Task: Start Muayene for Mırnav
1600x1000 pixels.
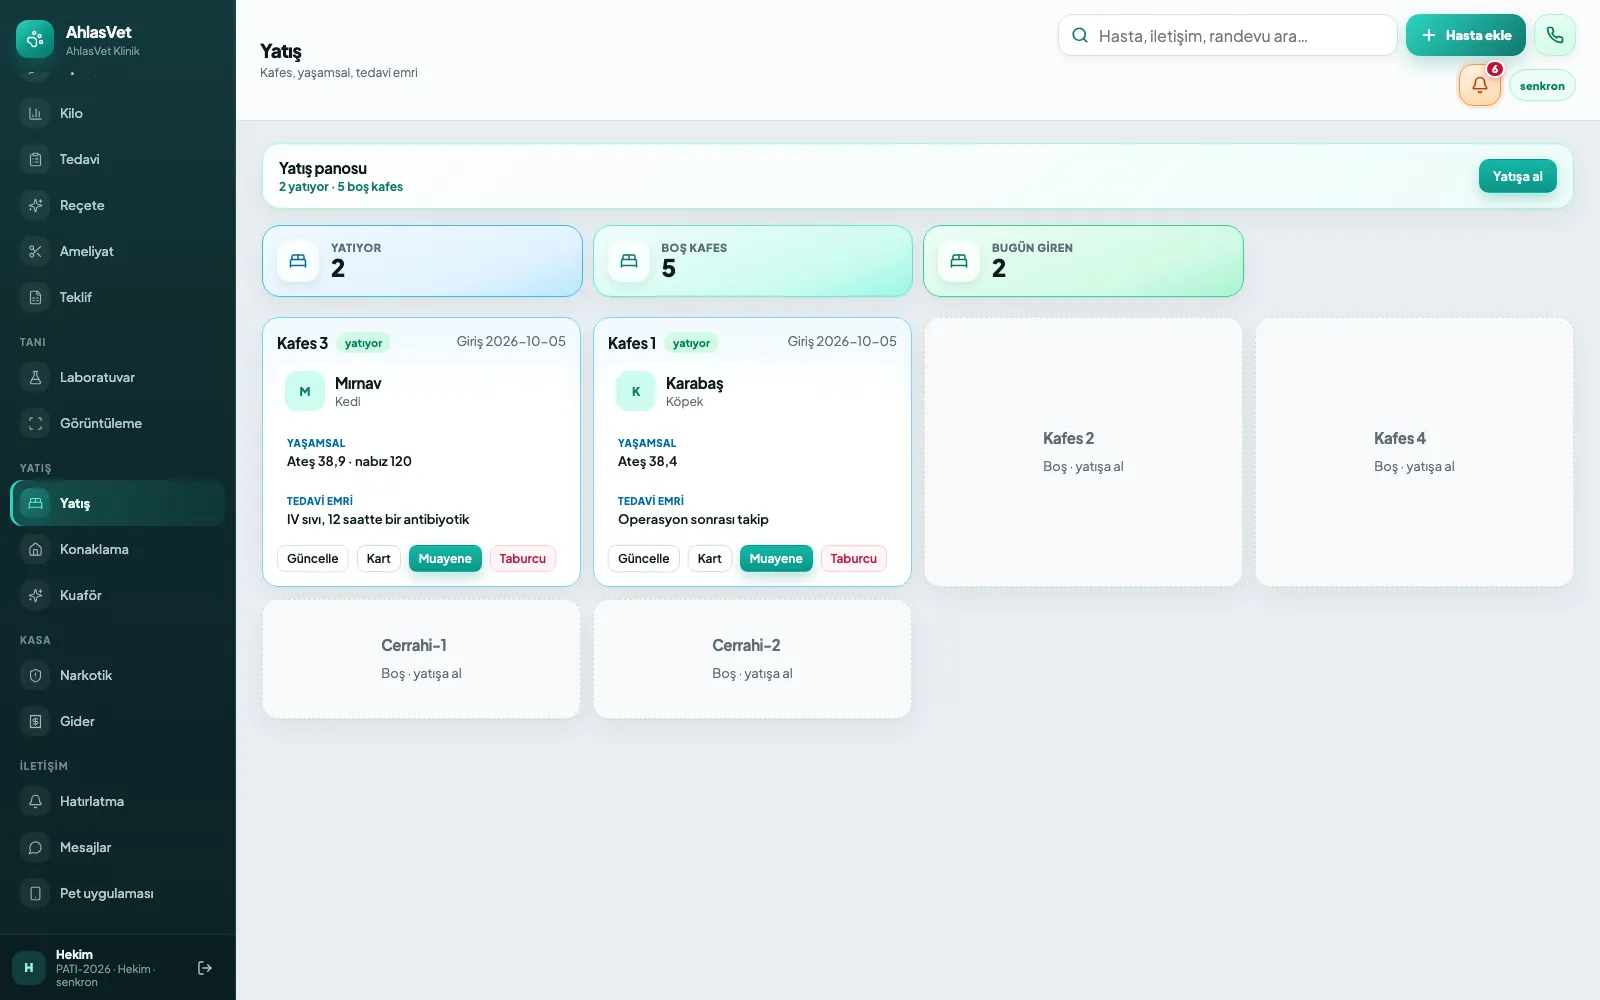Action: point(445,558)
